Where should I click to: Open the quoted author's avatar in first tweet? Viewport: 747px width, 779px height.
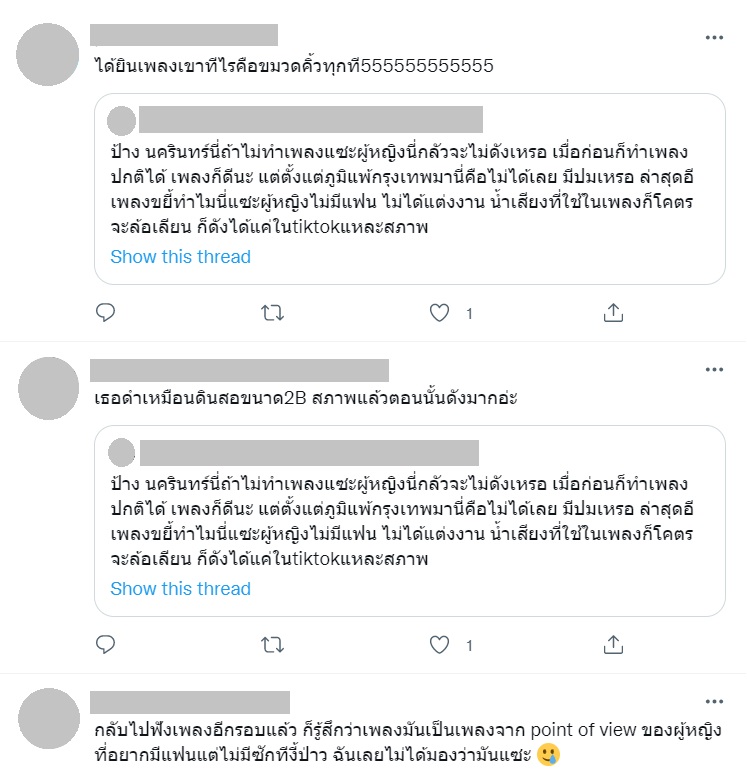[x=122, y=121]
